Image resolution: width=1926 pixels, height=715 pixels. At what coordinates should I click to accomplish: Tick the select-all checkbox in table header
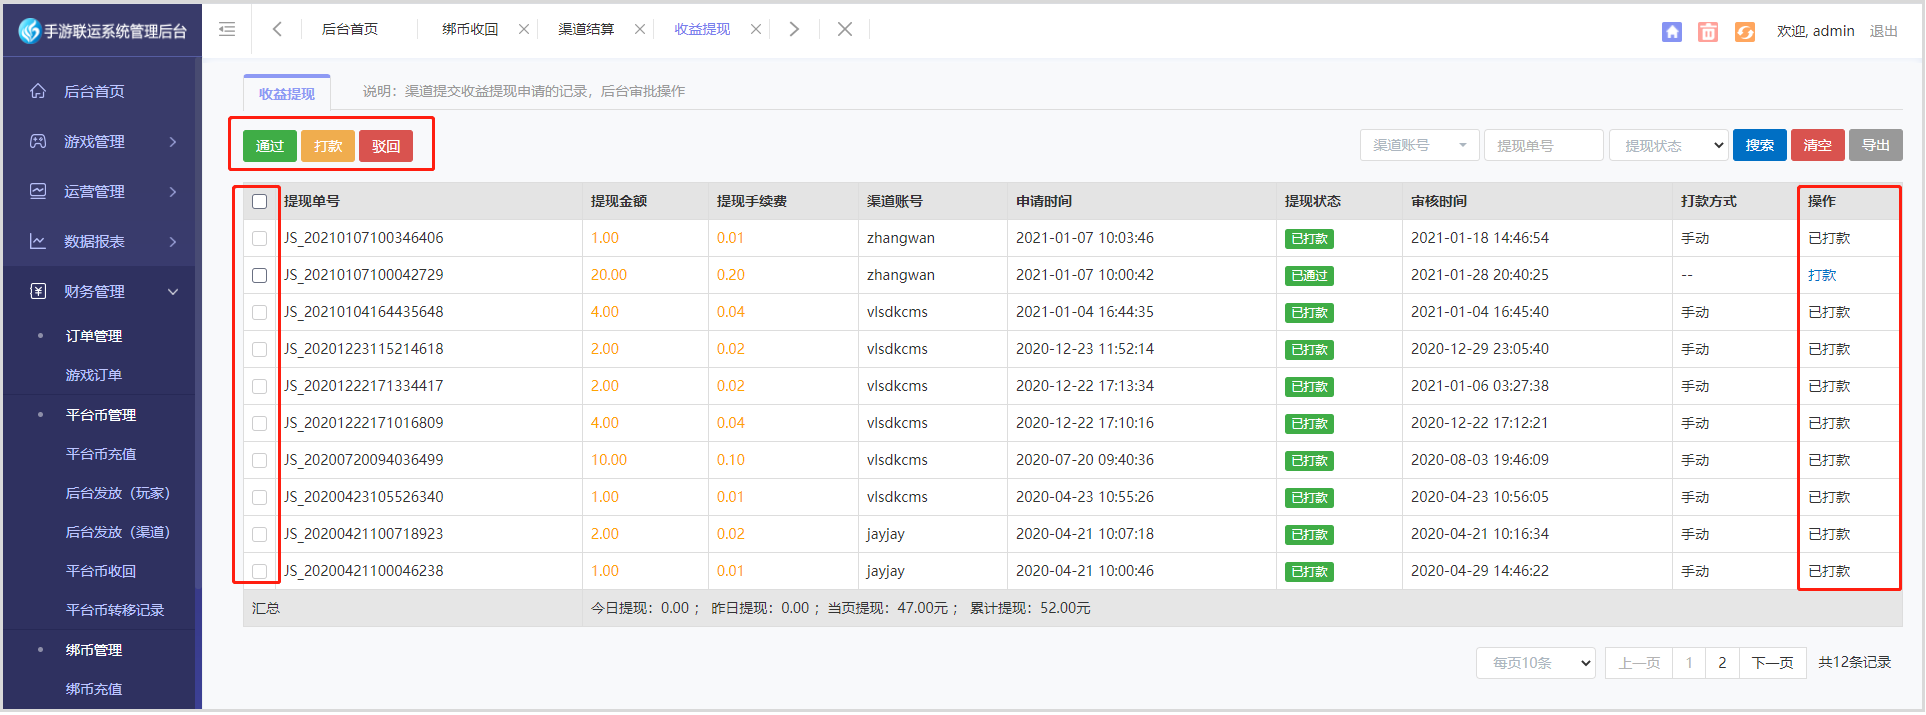(x=260, y=202)
